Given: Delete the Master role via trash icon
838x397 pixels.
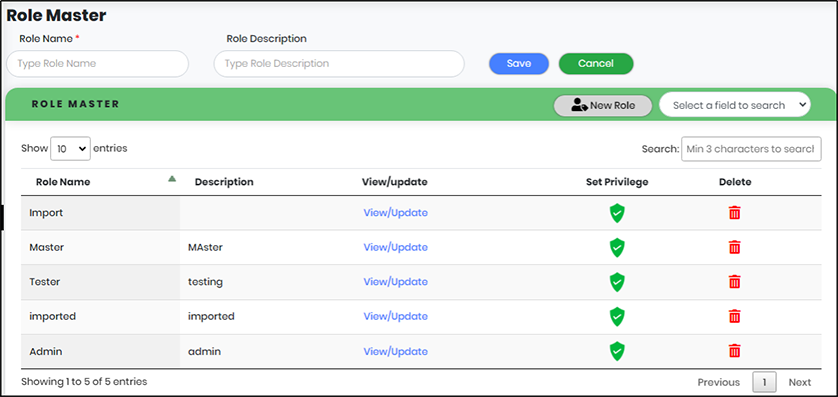Looking at the screenshot, I should (x=735, y=247).
